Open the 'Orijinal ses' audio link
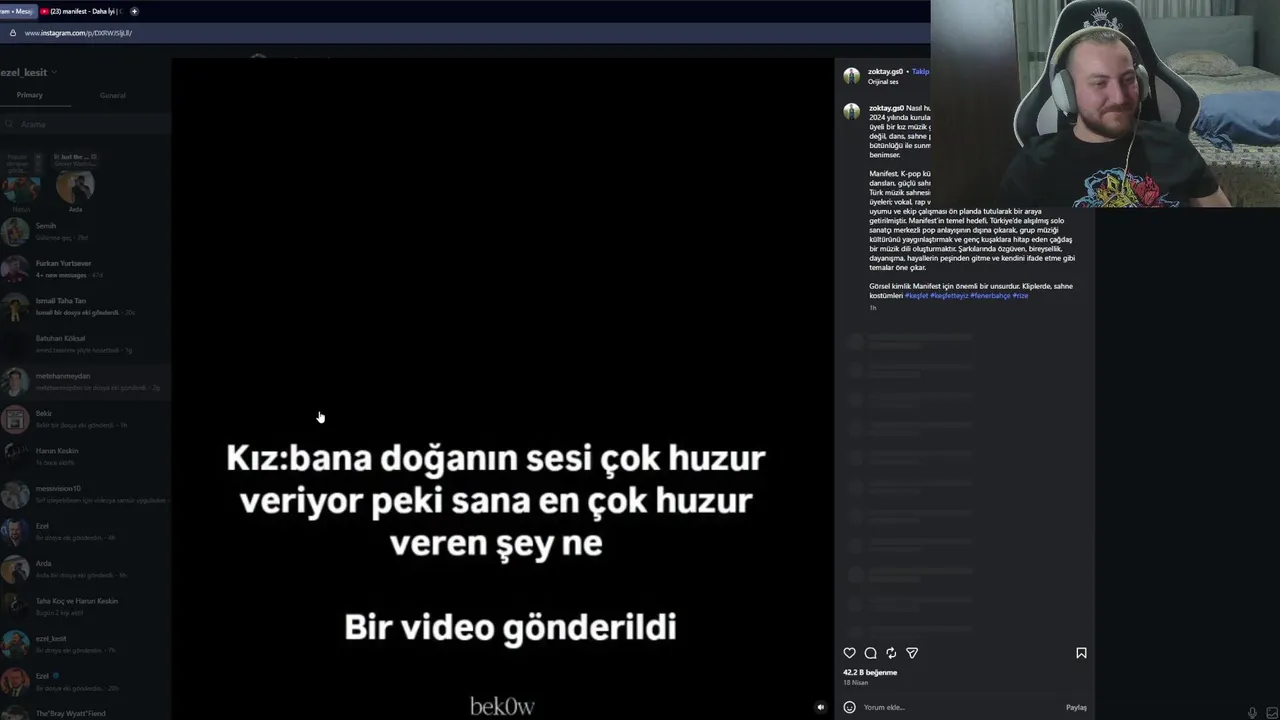Image resolution: width=1280 pixels, height=720 pixels. (x=883, y=82)
